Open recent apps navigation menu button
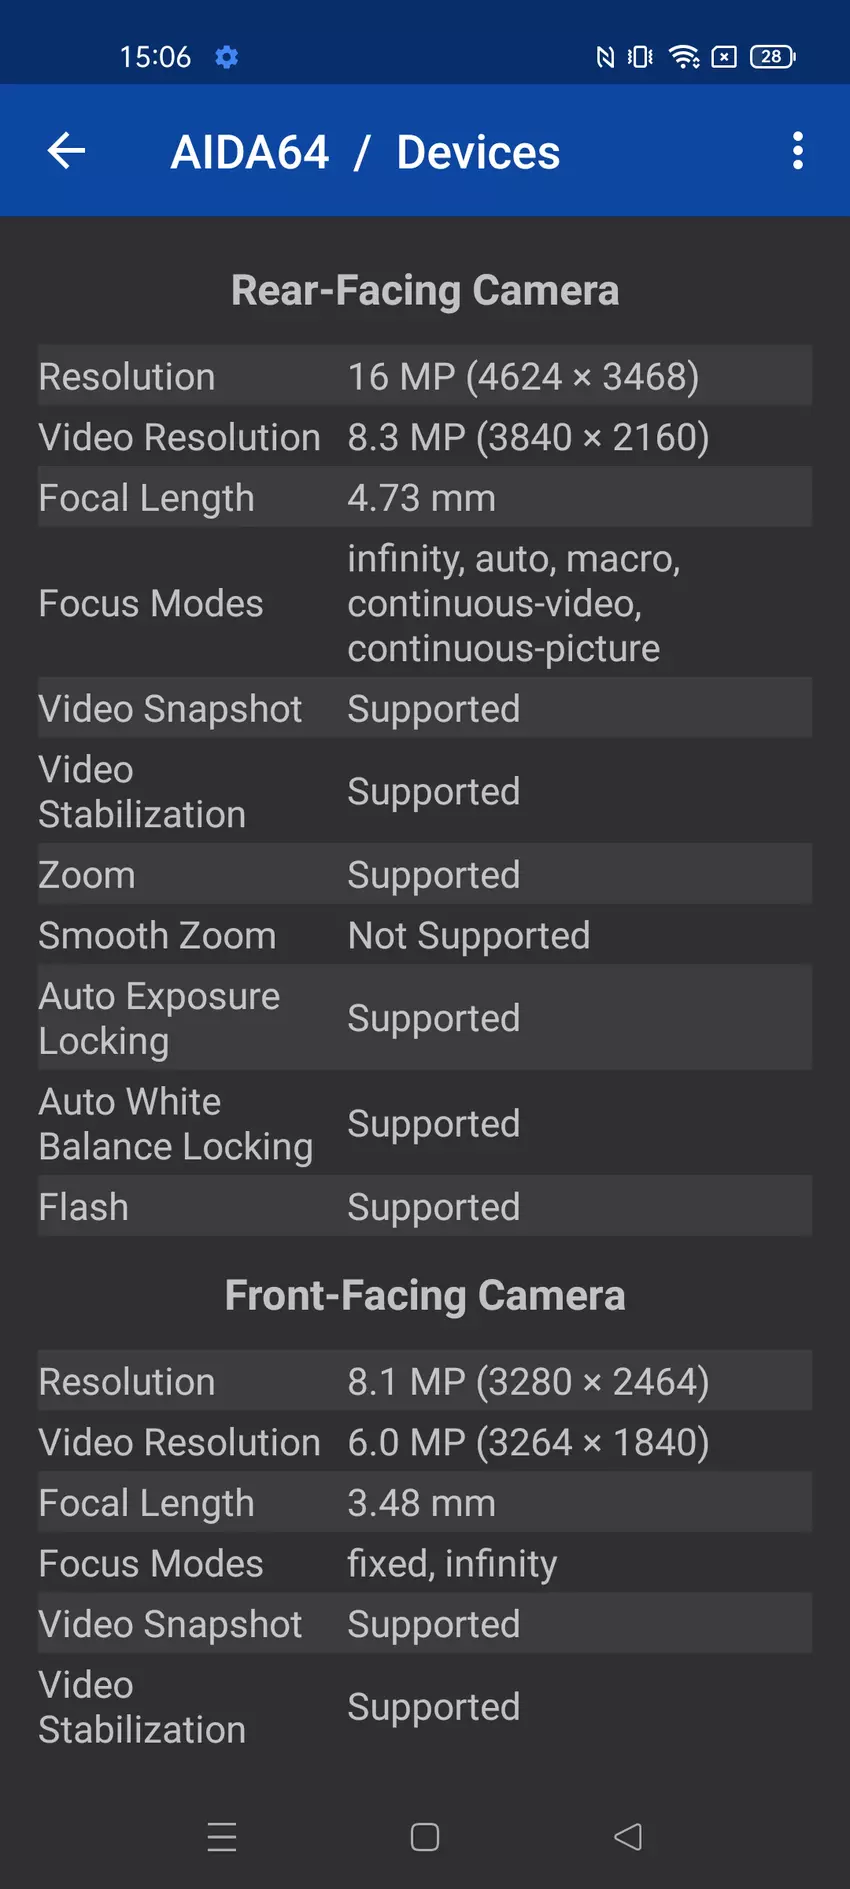This screenshot has width=850, height=1889. (222, 1837)
